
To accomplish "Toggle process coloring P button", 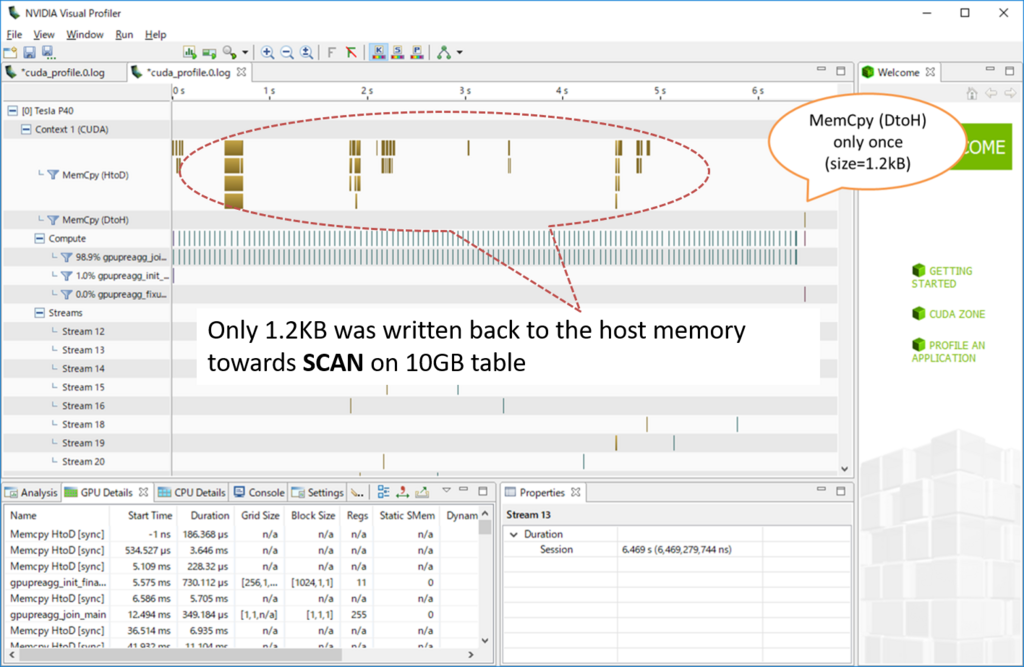I will pyautogui.click(x=417, y=53).
